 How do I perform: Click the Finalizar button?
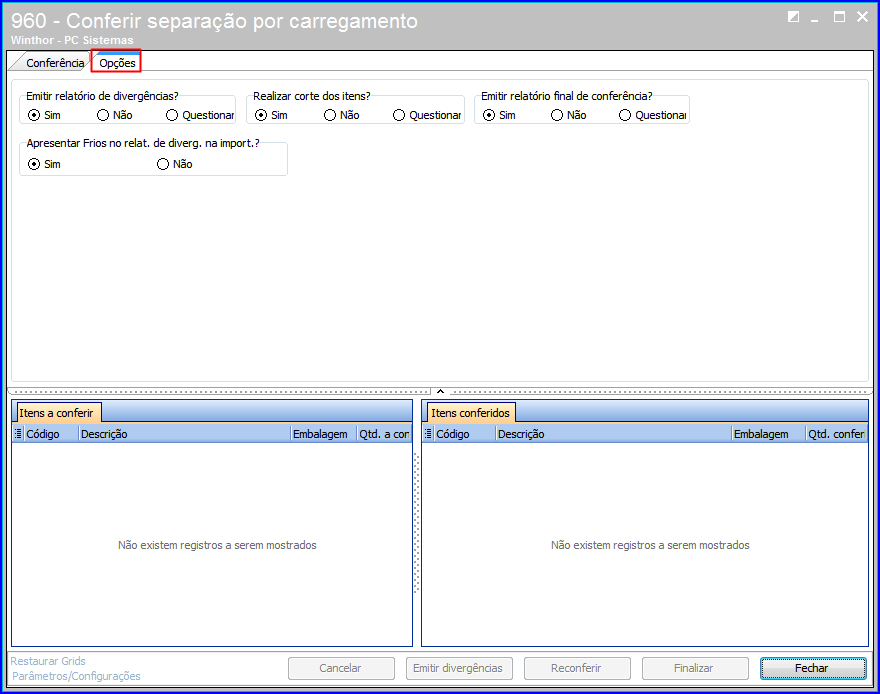(695, 668)
